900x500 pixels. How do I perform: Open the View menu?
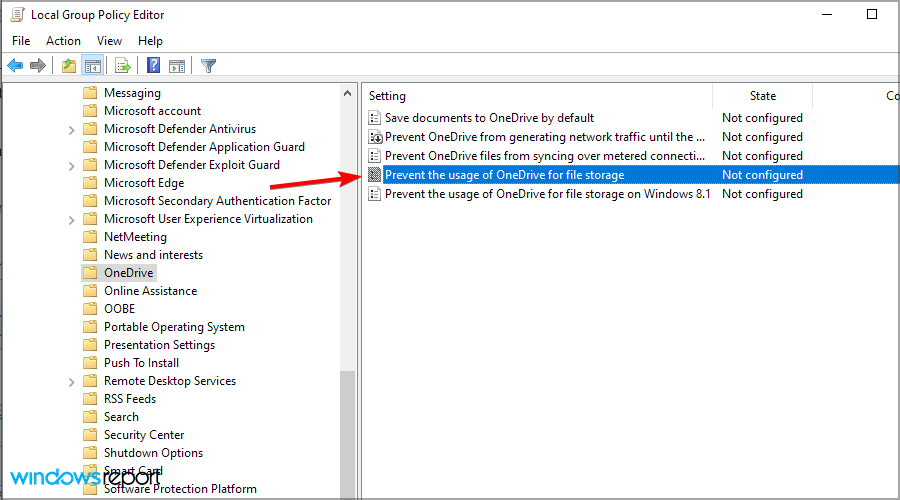(109, 41)
